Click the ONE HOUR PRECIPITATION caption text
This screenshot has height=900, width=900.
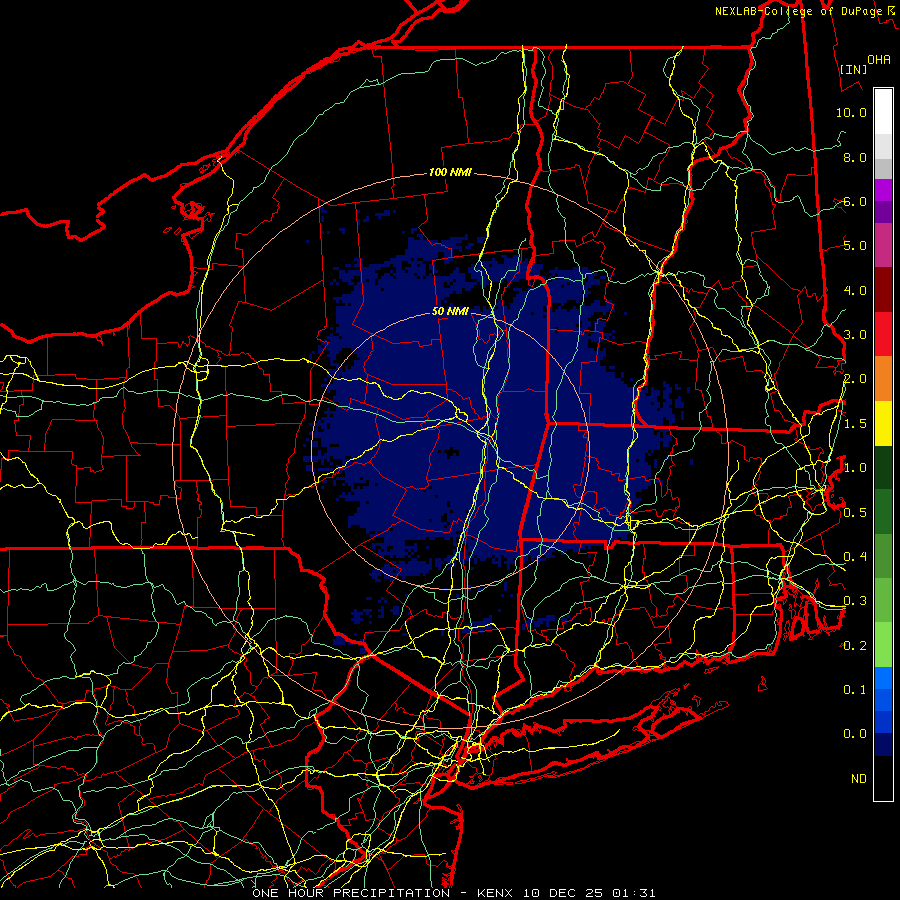pos(351,893)
